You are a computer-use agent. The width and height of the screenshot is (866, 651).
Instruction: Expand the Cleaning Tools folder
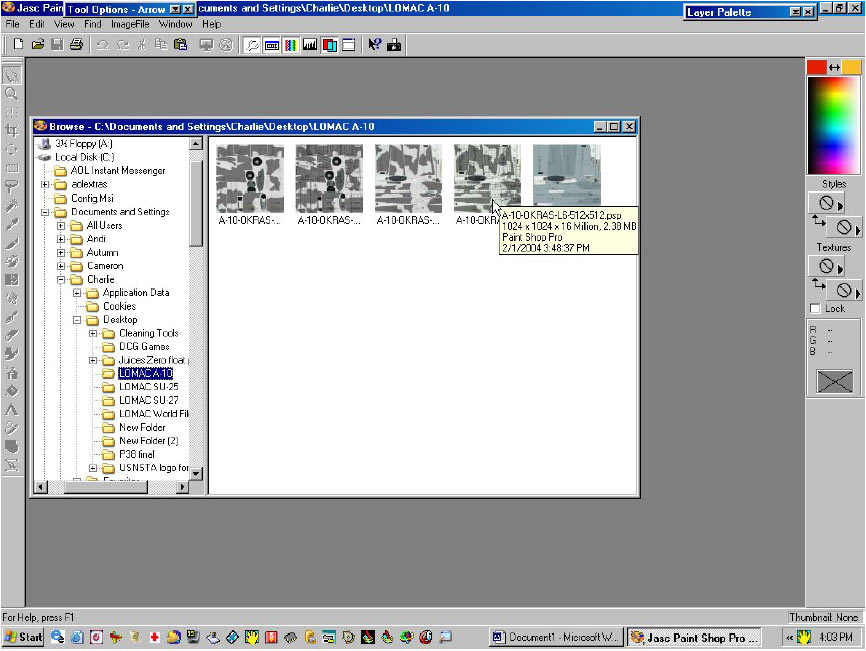point(93,334)
